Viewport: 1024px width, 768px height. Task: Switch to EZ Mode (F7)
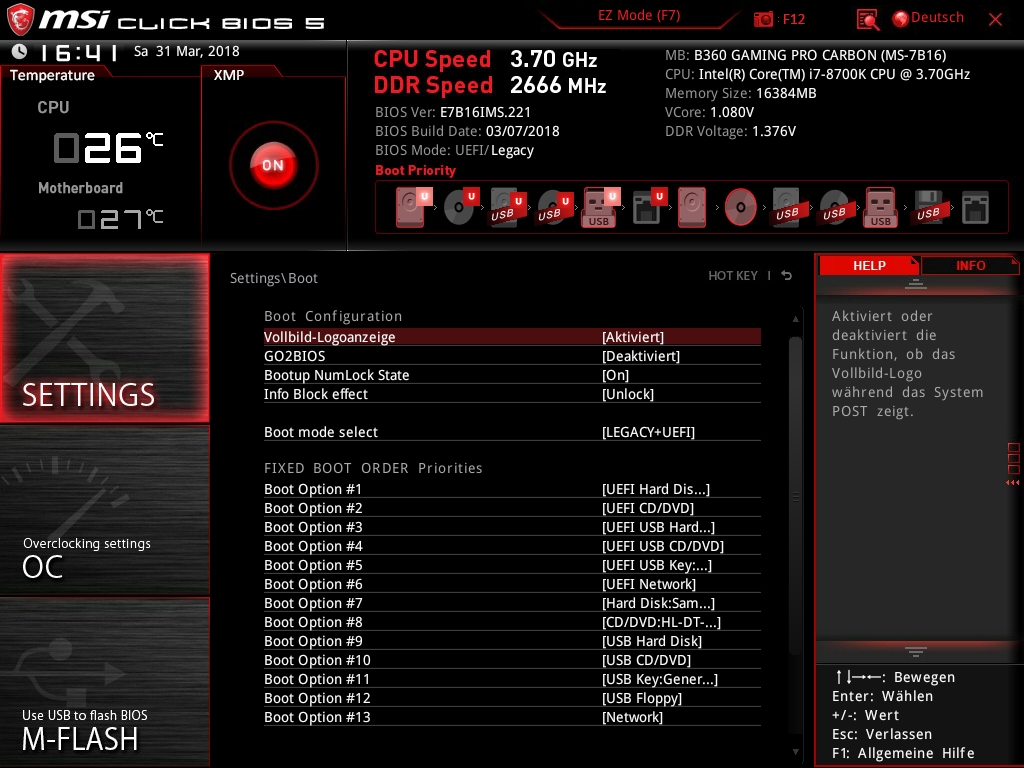[639, 16]
